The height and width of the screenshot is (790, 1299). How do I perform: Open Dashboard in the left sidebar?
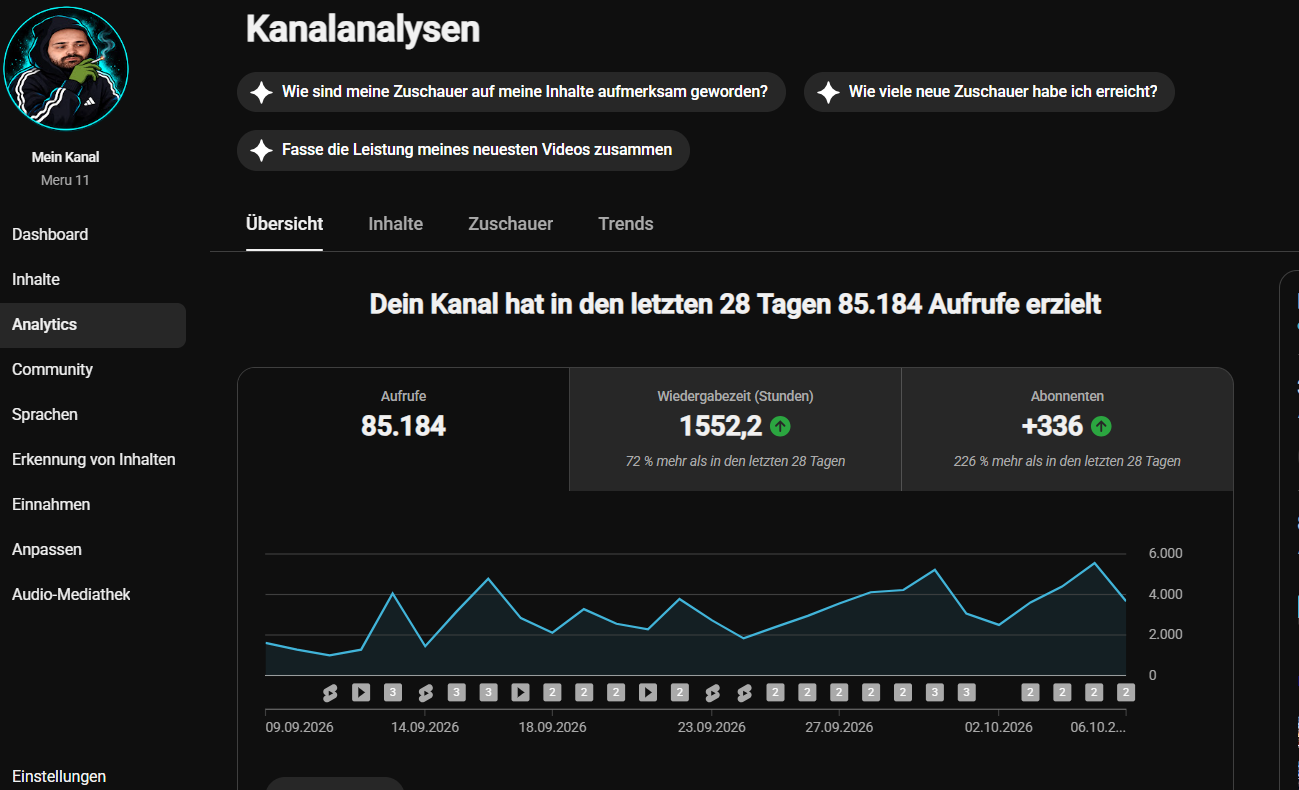pos(50,234)
